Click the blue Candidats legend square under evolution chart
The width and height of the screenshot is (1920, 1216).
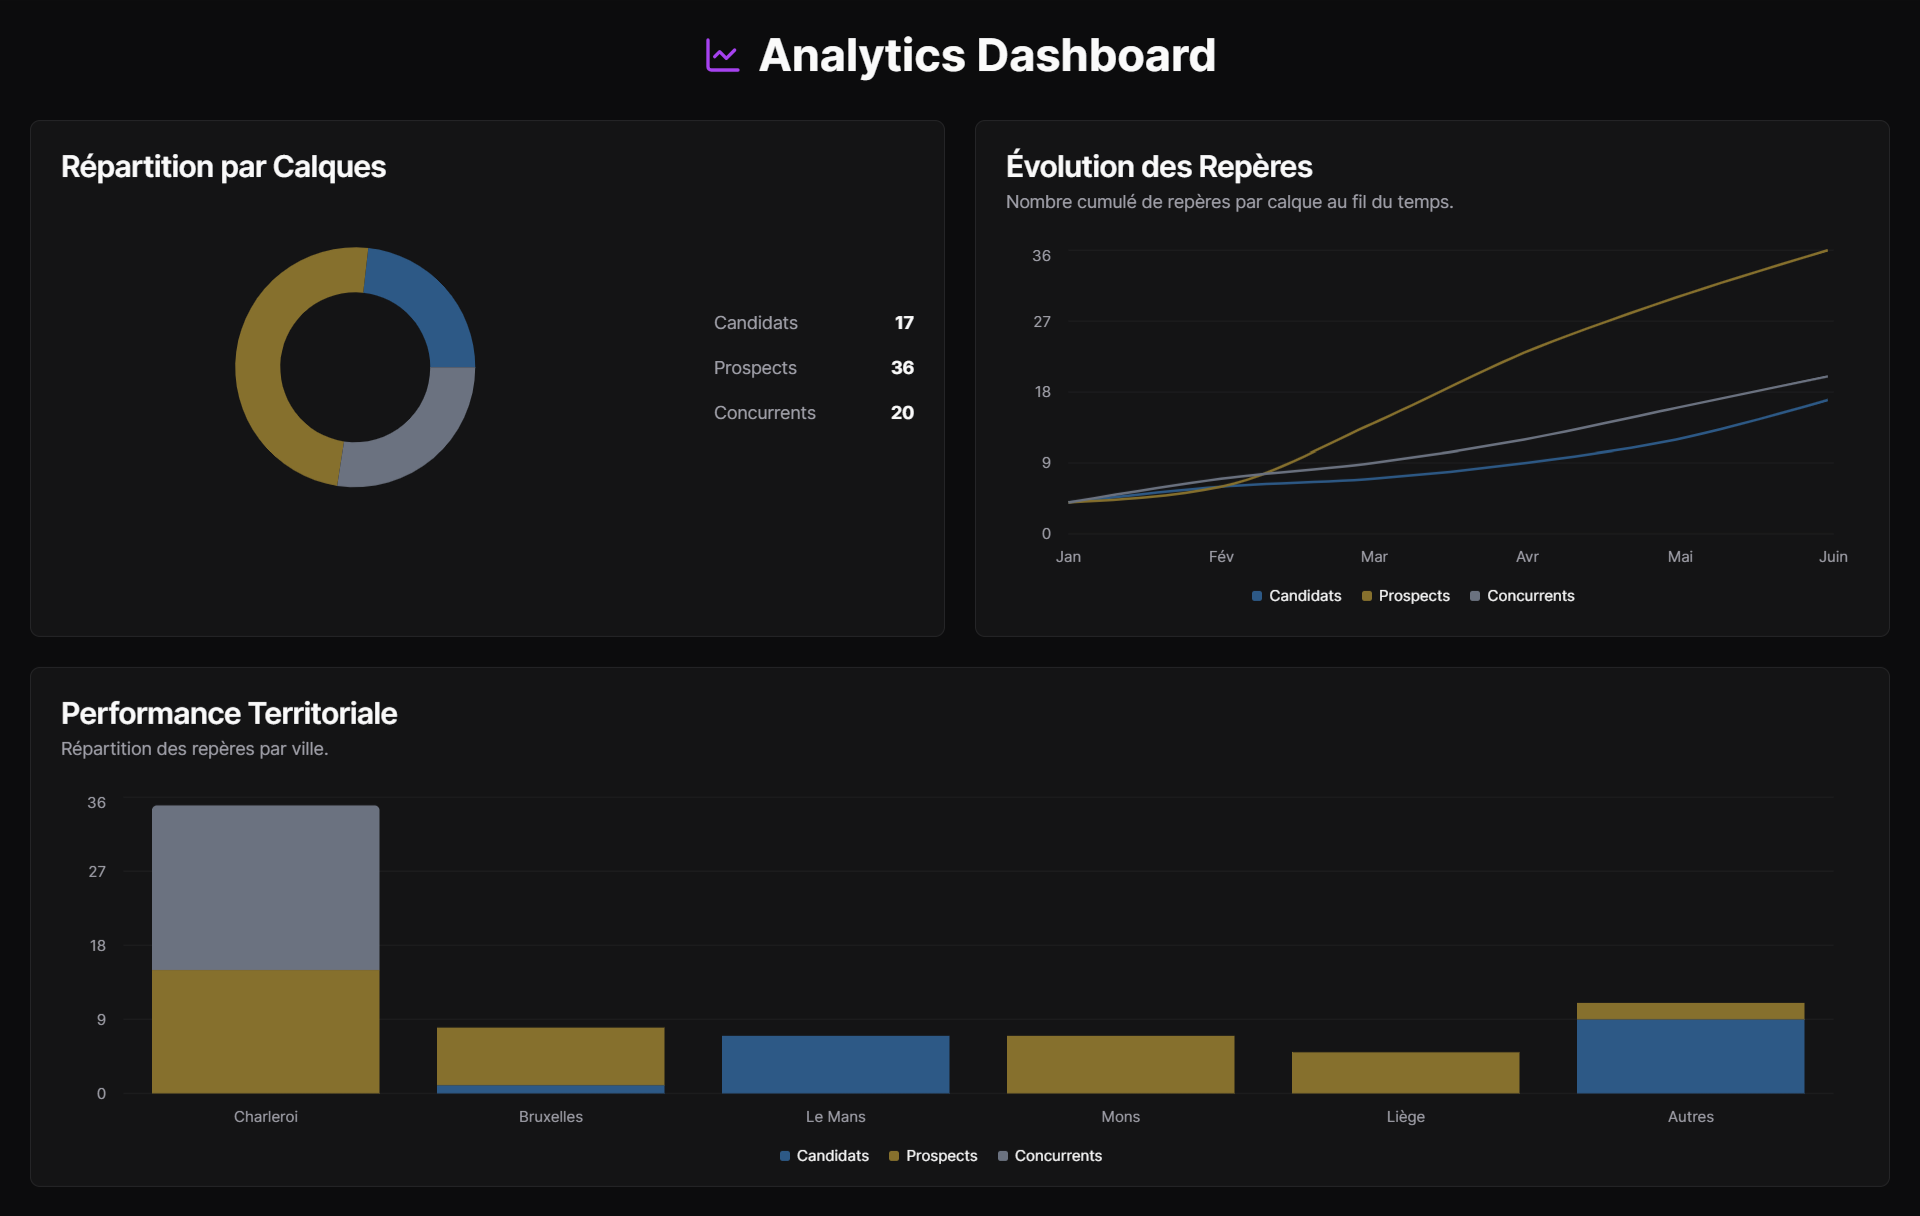(1256, 596)
